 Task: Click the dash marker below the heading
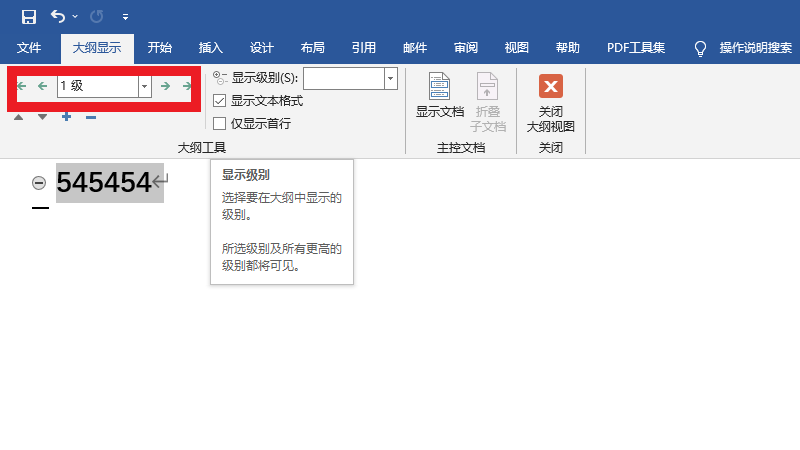coord(40,208)
